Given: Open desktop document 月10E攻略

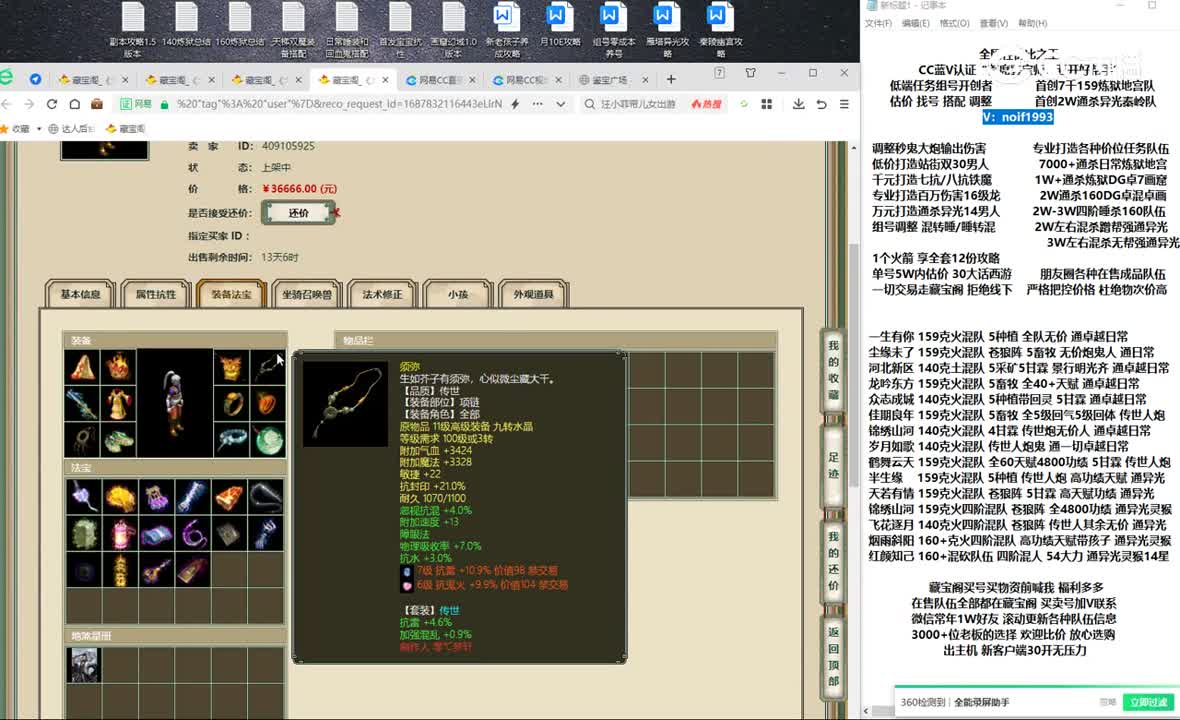Looking at the screenshot, I should click(x=561, y=26).
